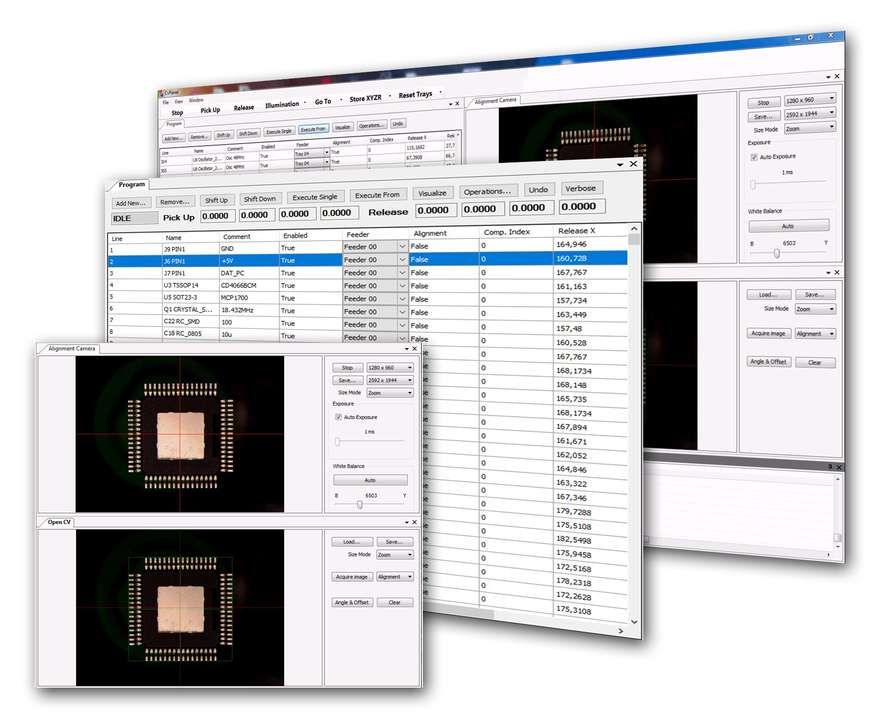
Task: Open the Feeder dropdown on the C22 RC_SMD row
Action: click(402, 325)
